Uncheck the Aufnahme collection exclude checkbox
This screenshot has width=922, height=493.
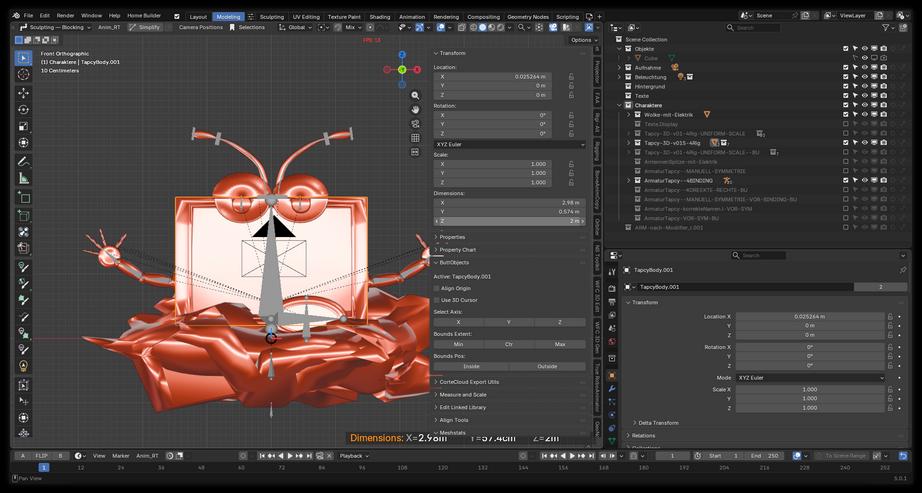pos(846,68)
